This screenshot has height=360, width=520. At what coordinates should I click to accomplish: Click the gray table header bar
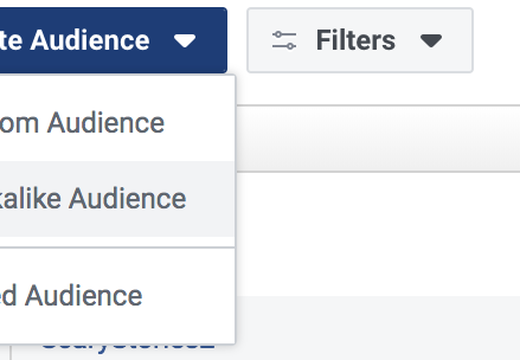[x=378, y=138]
